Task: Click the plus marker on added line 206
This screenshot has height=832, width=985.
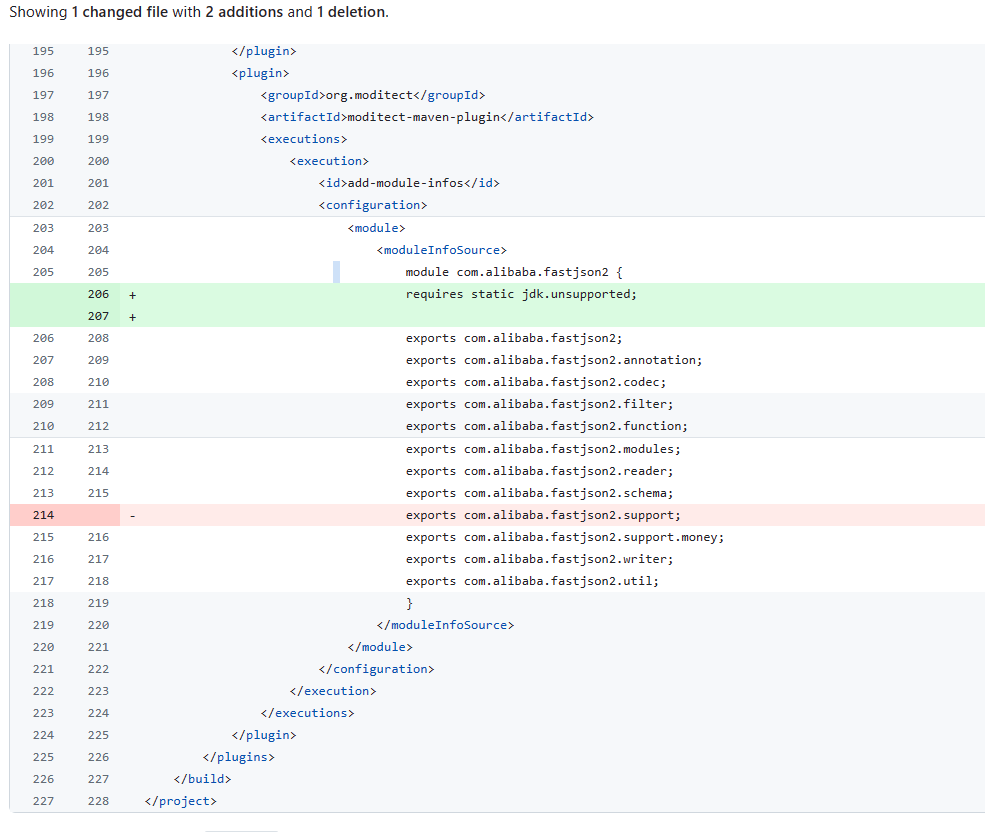Action: pyautogui.click(x=132, y=295)
